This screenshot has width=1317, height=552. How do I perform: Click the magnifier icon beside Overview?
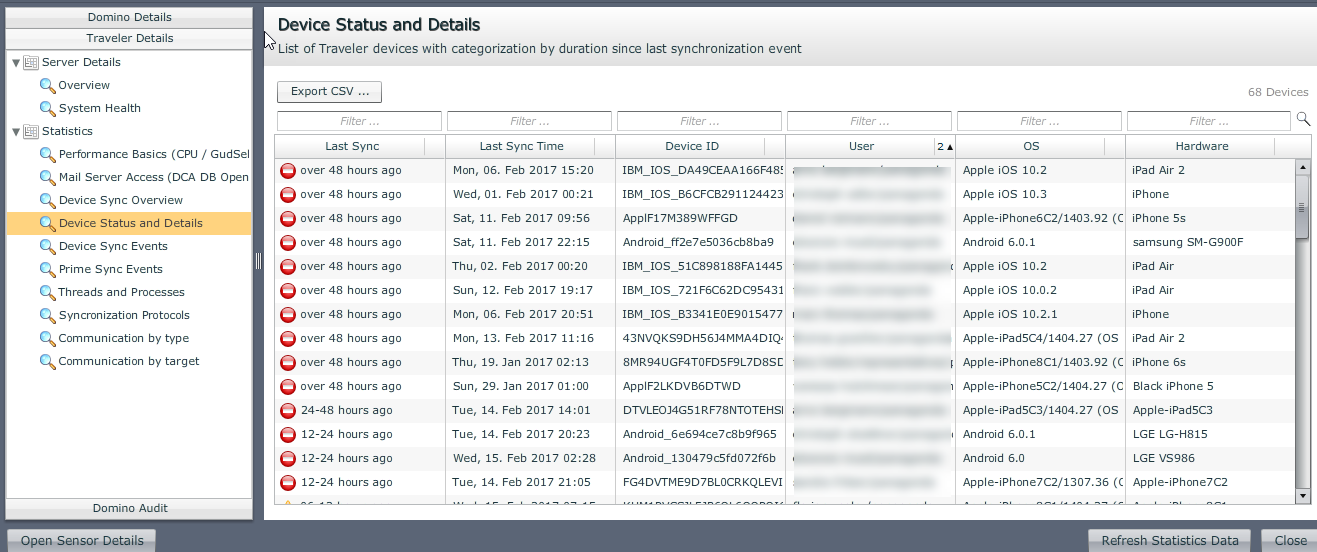pos(47,86)
